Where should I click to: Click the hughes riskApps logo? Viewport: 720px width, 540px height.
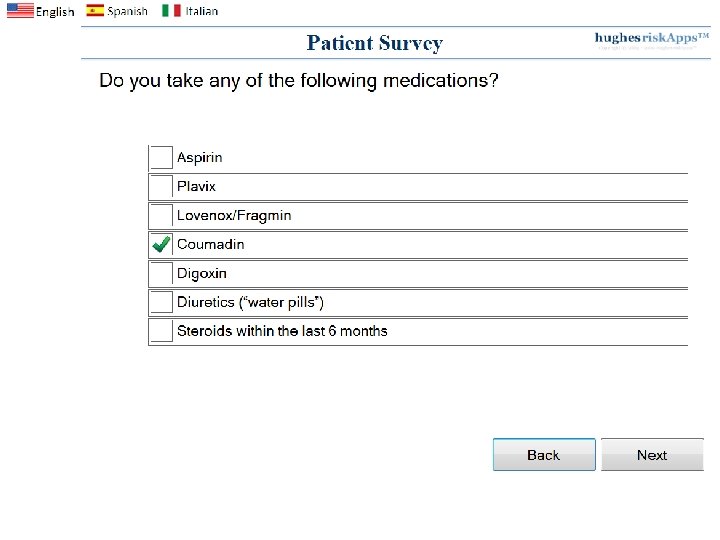651,40
